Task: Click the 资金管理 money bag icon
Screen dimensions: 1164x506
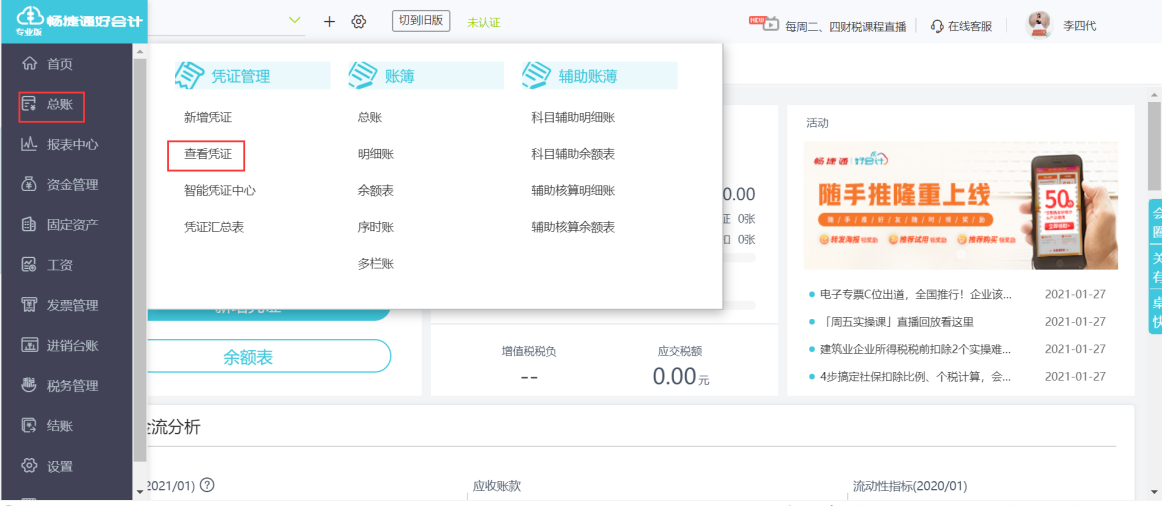Action: [30, 184]
